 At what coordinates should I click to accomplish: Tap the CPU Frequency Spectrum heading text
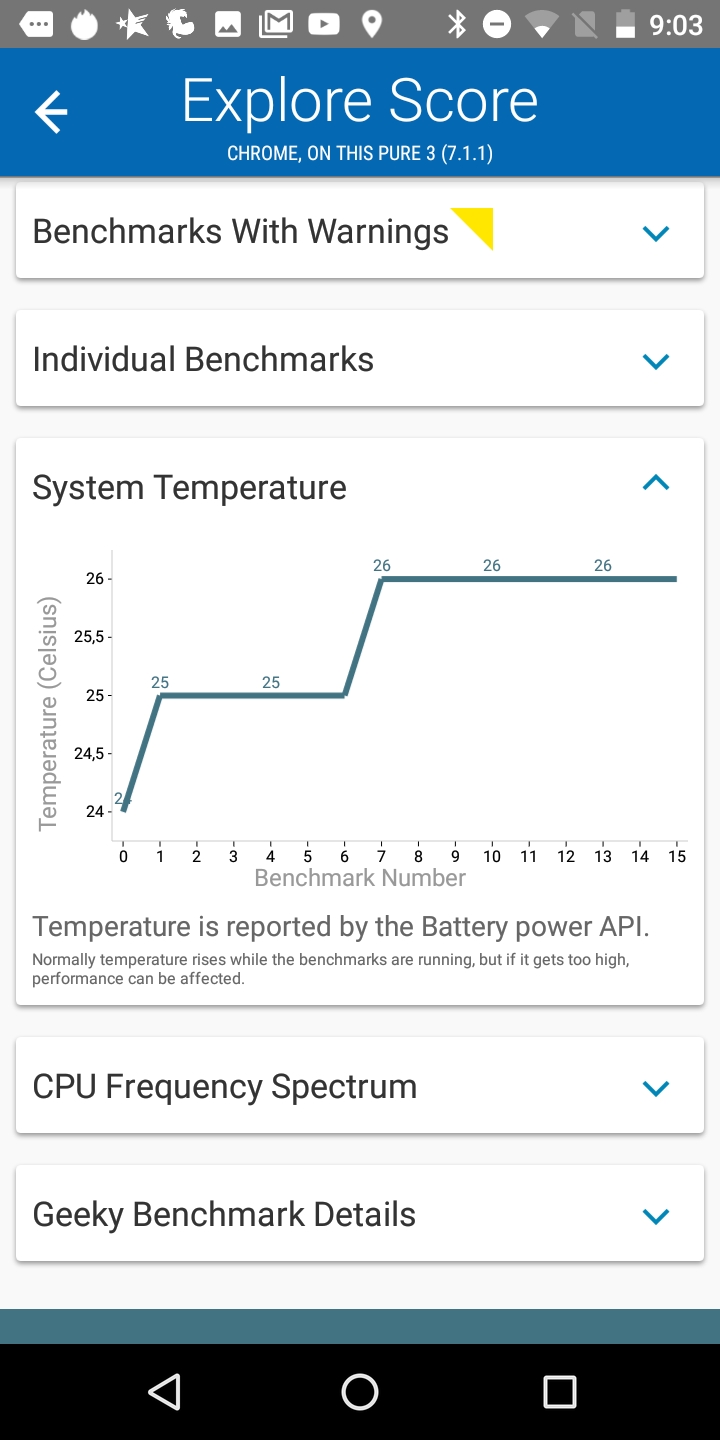[224, 1087]
